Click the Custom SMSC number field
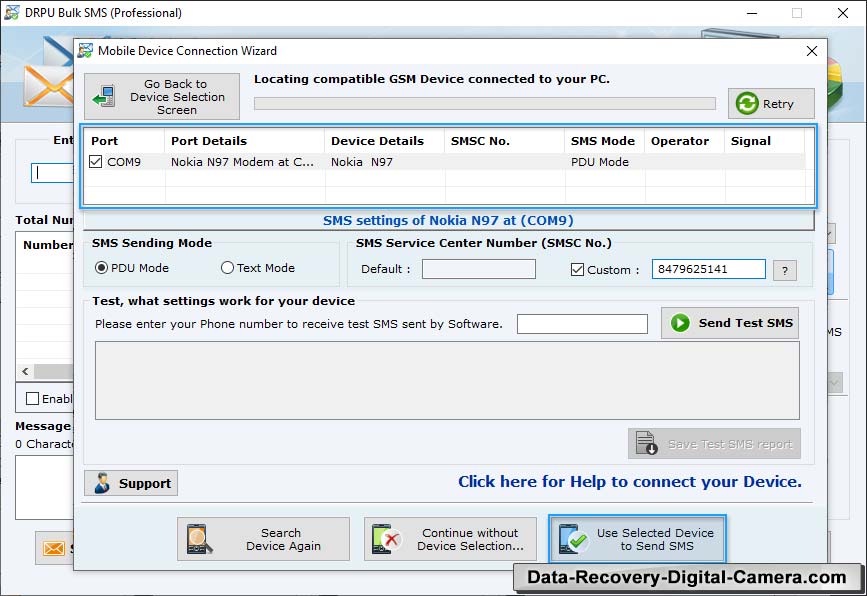The height and width of the screenshot is (596, 867). [x=708, y=269]
